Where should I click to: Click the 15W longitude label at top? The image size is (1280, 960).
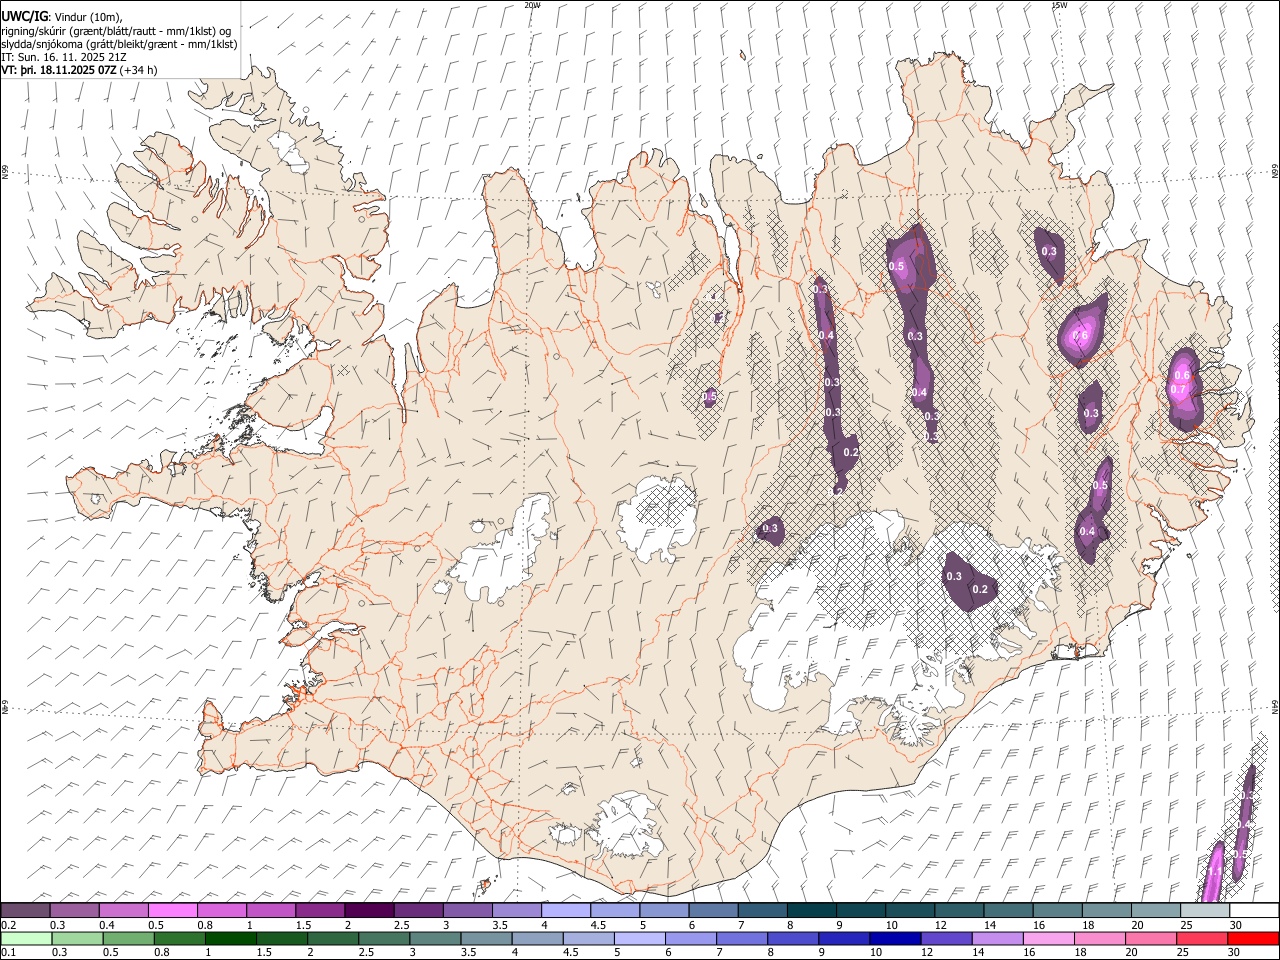tap(1058, 5)
